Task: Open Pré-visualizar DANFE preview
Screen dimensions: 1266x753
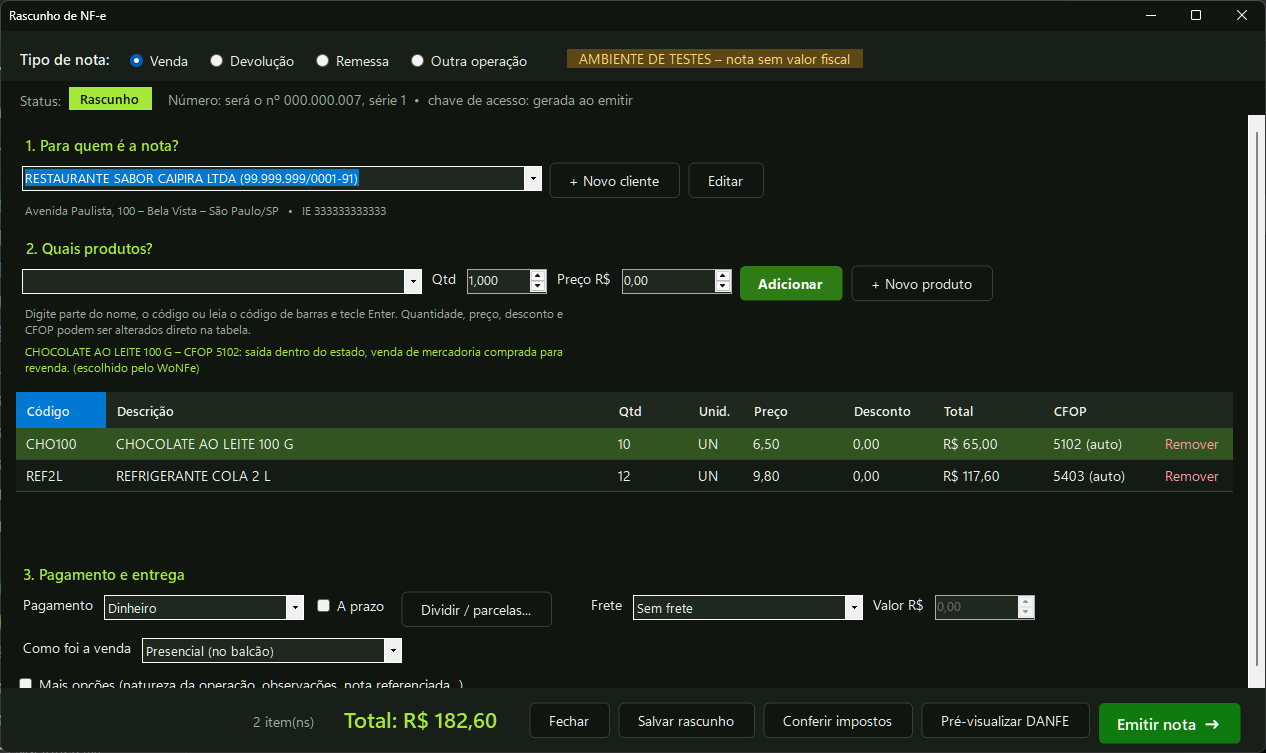Action: click(1006, 721)
